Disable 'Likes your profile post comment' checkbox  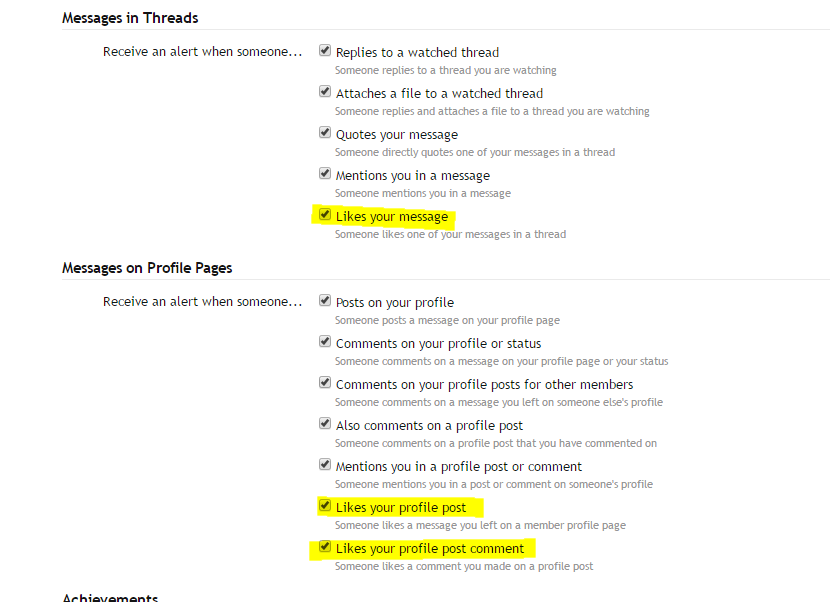tap(325, 546)
